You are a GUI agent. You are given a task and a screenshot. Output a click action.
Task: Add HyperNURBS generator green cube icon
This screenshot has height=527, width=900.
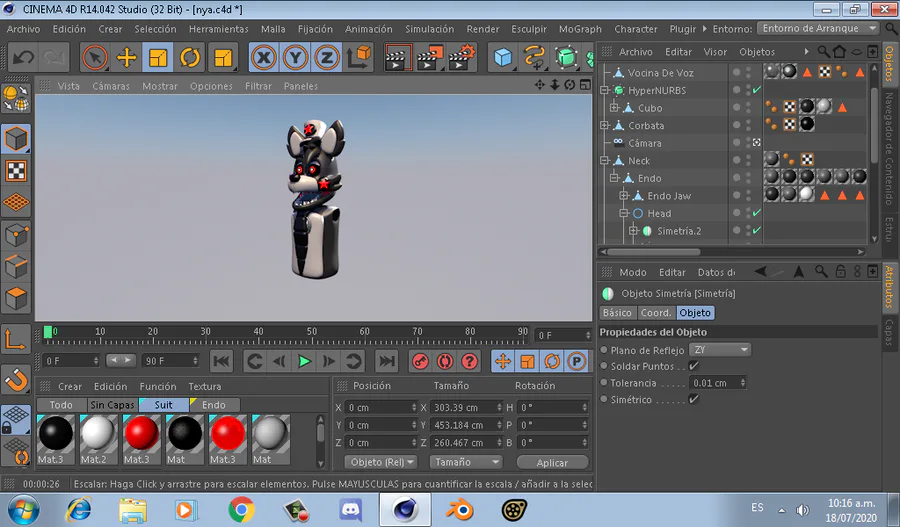[566, 57]
